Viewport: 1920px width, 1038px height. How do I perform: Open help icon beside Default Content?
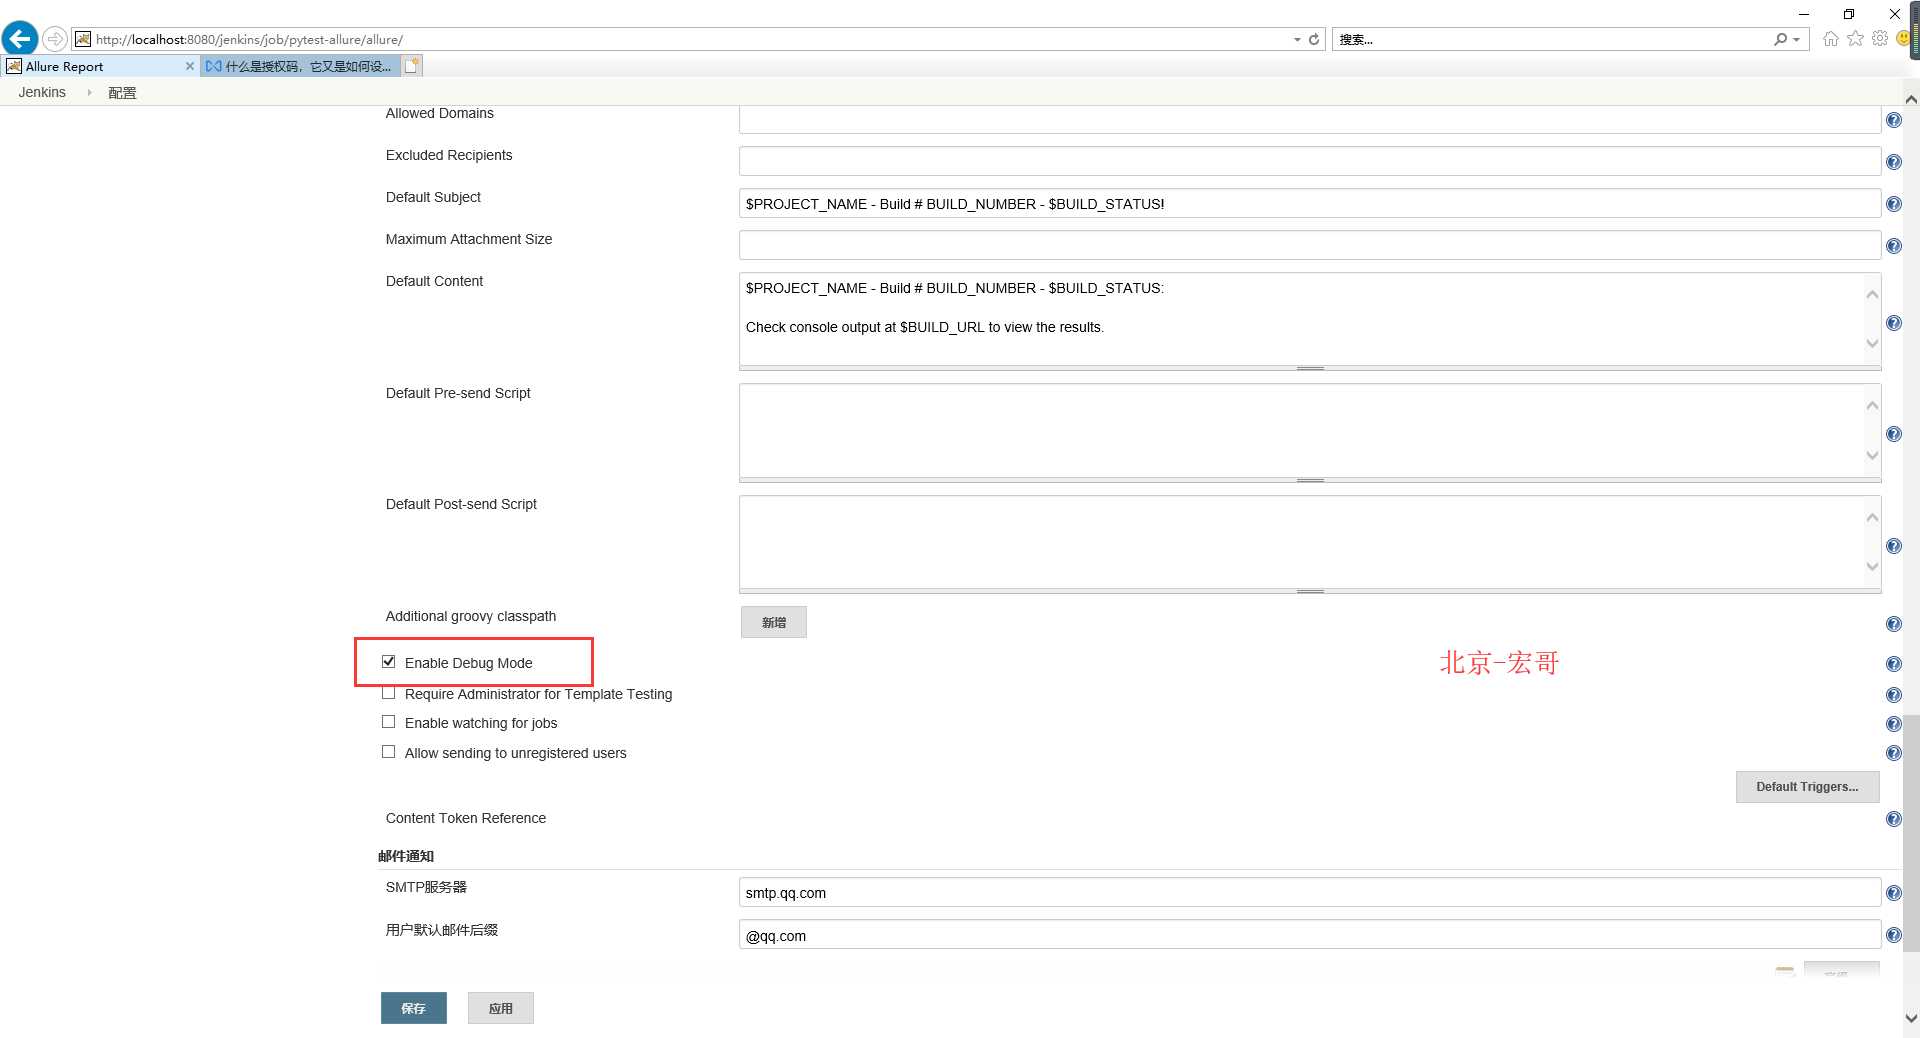click(1893, 323)
